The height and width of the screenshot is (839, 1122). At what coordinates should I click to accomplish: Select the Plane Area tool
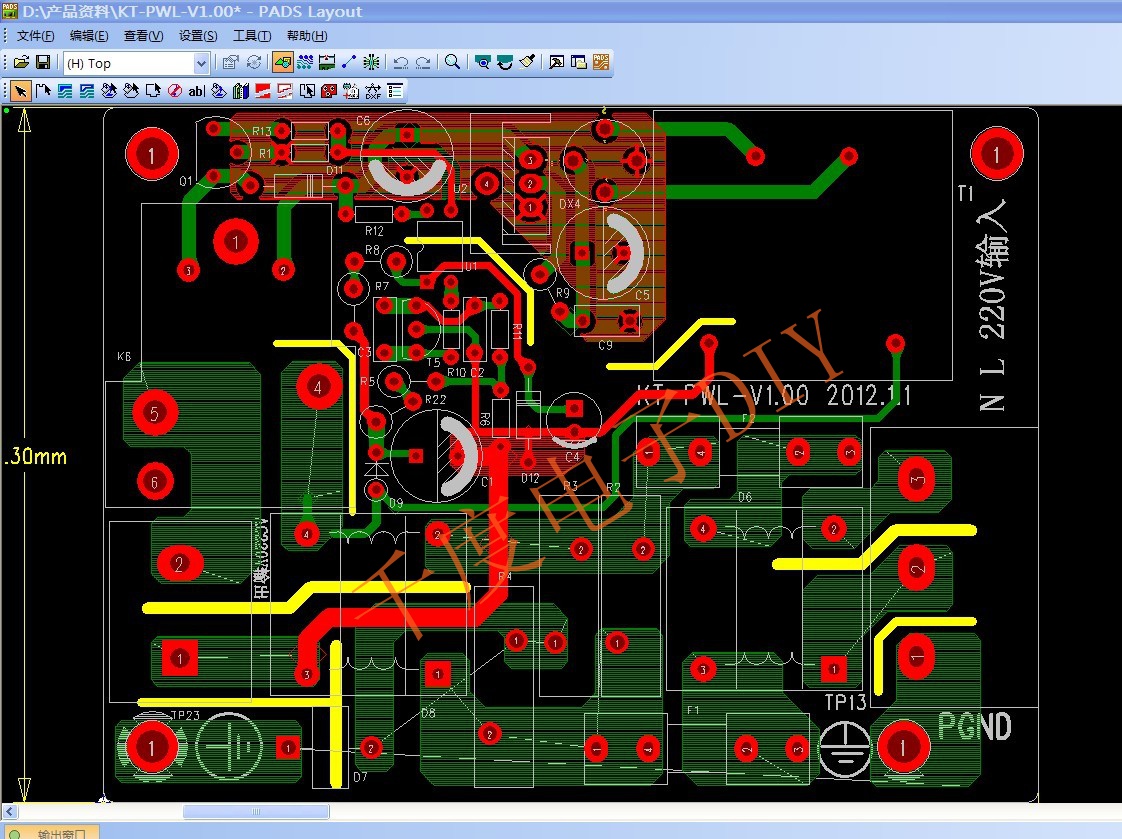coord(263,91)
